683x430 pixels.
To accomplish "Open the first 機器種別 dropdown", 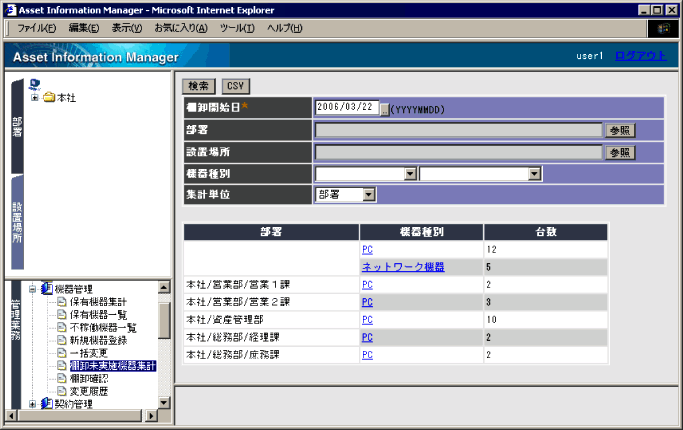I will tap(410, 174).
